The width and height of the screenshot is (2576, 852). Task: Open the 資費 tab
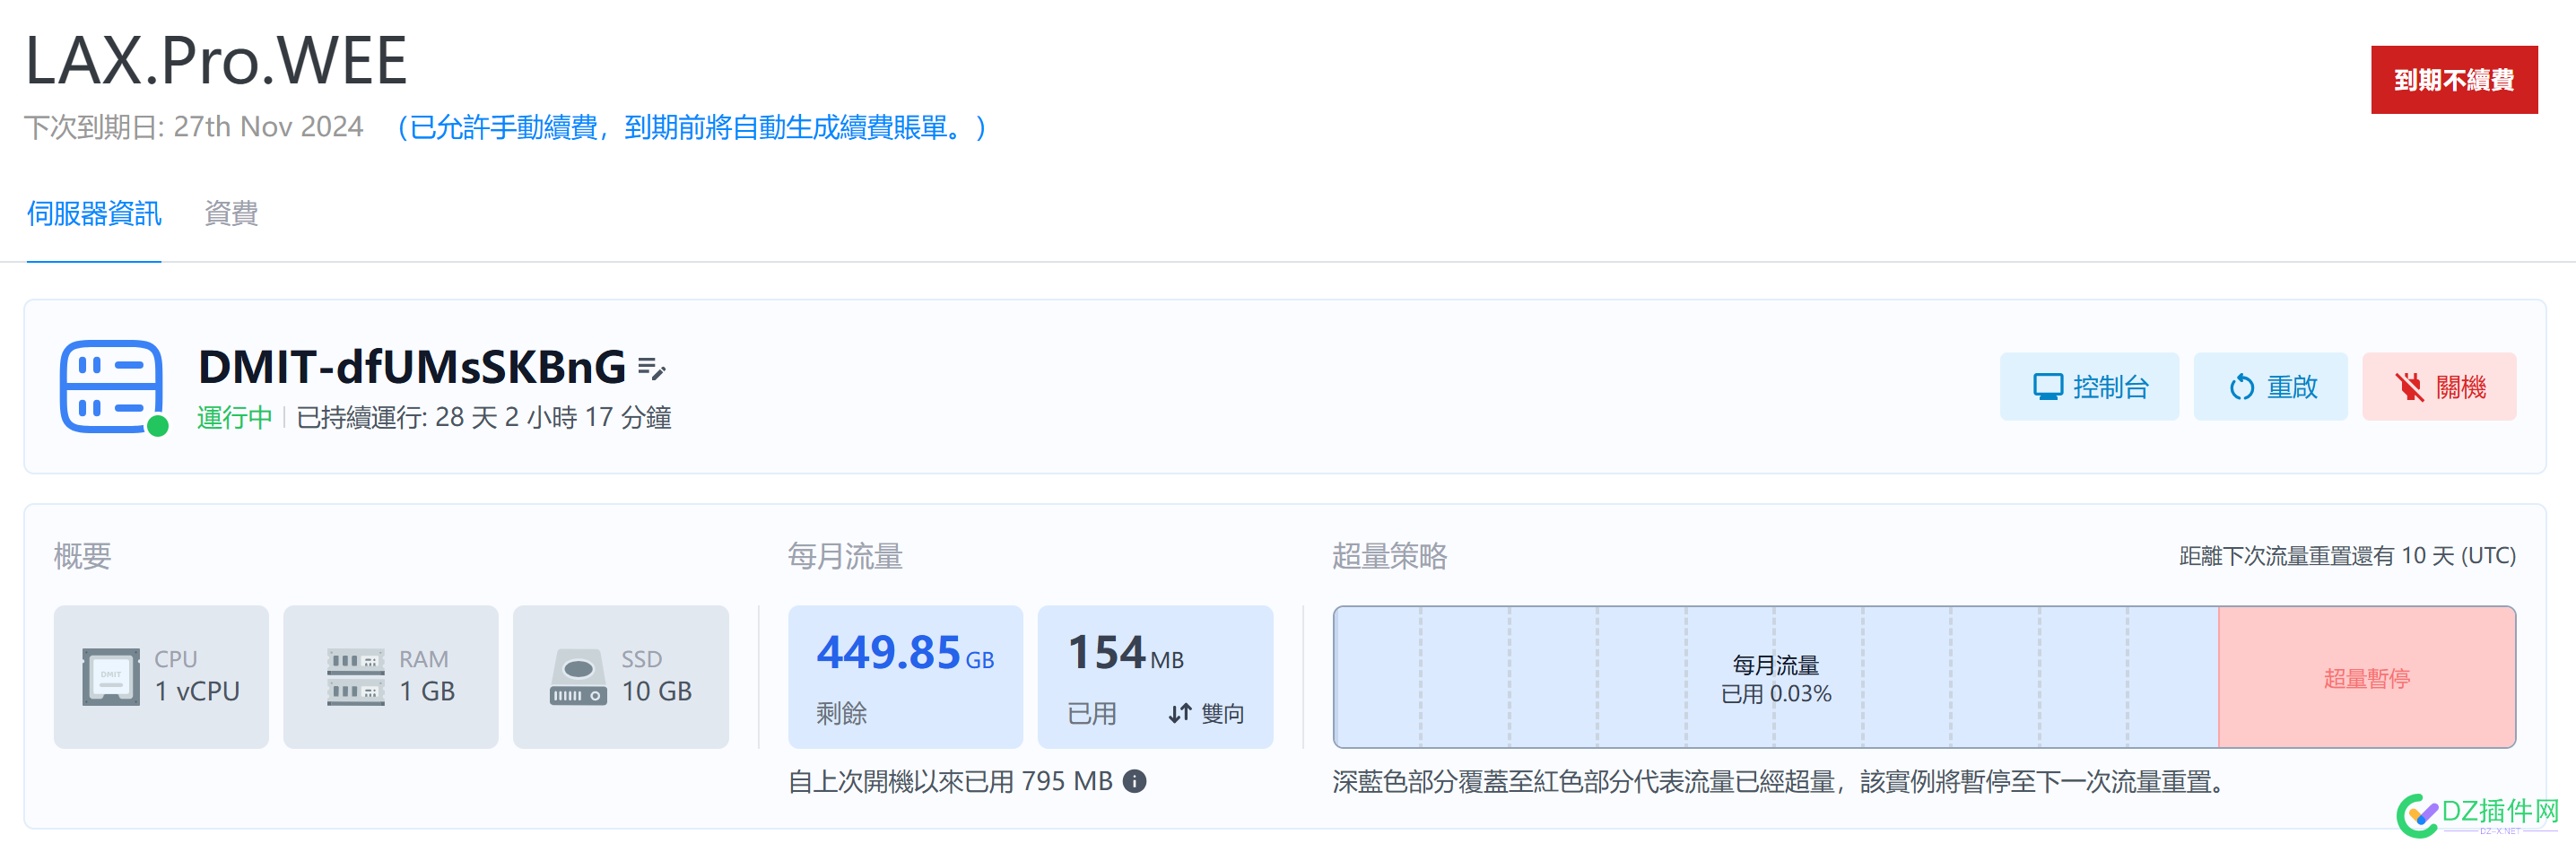[231, 213]
